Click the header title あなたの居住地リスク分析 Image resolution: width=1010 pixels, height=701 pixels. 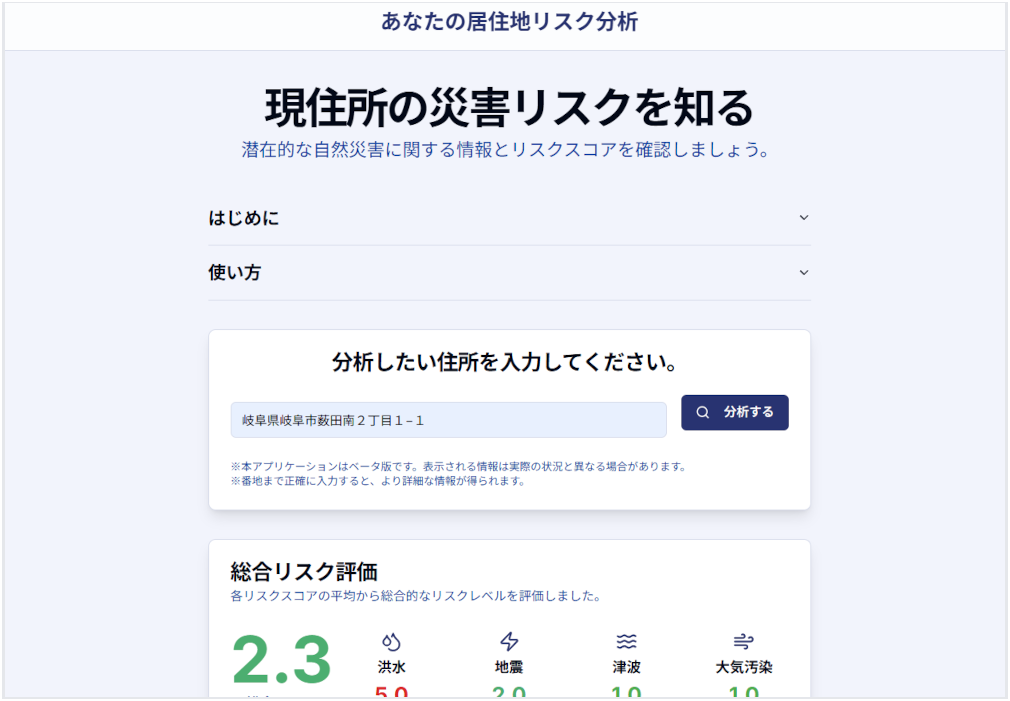coord(504,22)
